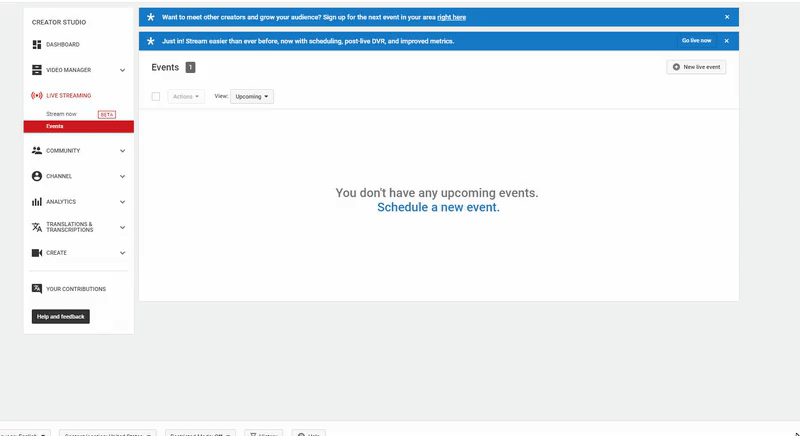Tick the select-all events checkbox
Viewport: 800px width, 436px height.
(x=156, y=96)
